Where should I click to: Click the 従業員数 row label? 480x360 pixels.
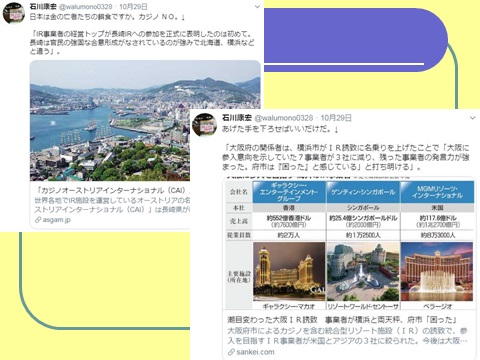tap(239, 235)
